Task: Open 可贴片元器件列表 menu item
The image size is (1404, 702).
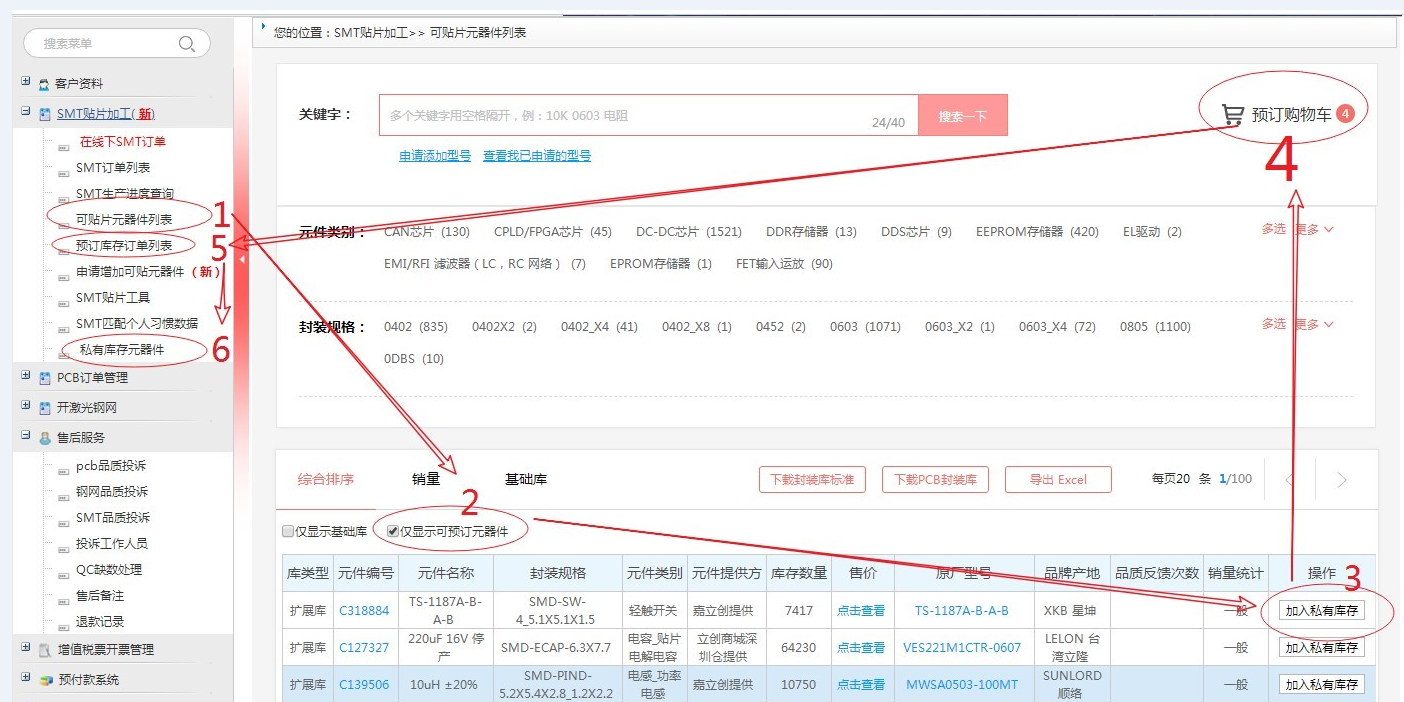Action: pos(124,220)
